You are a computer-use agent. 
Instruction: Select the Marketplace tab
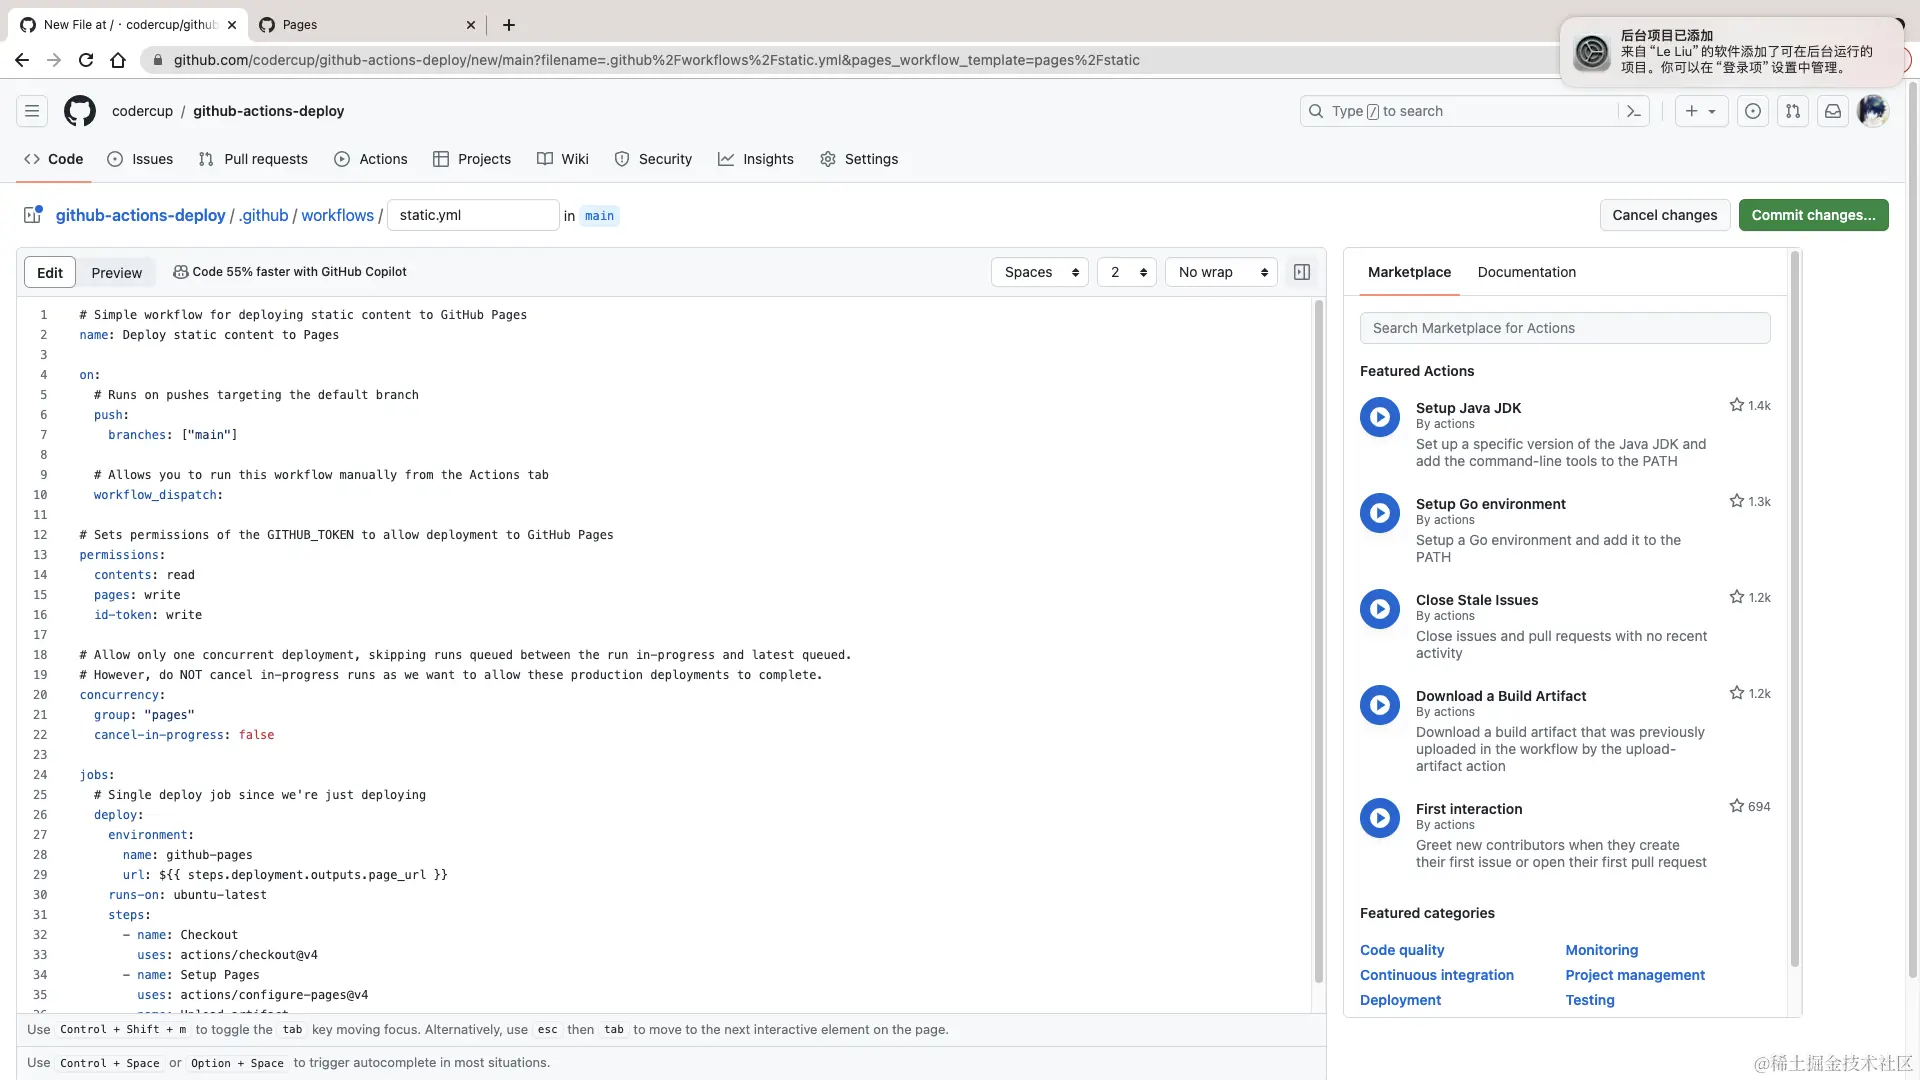pyautogui.click(x=1409, y=272)
